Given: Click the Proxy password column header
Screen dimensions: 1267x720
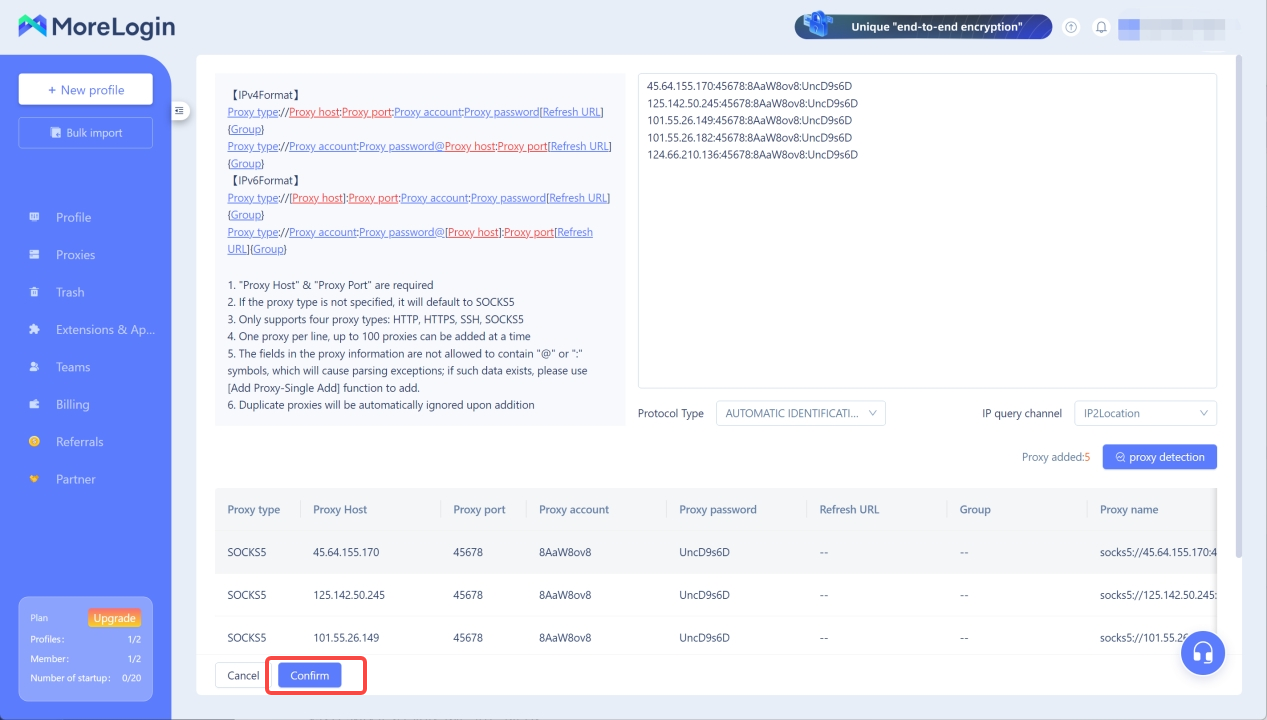Looking at the screenshot, I should coord(718,510).
